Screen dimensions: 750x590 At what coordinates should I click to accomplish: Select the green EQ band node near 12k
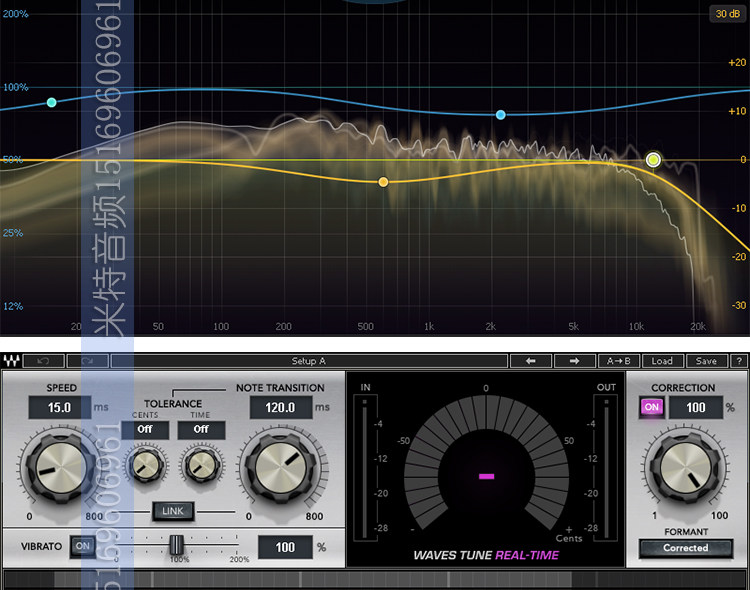653,160
